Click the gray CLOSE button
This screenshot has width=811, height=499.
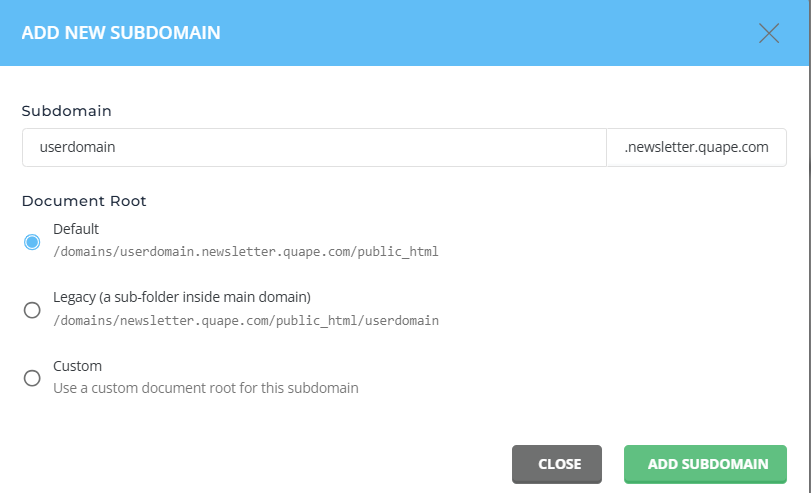(x=557, y=464)
